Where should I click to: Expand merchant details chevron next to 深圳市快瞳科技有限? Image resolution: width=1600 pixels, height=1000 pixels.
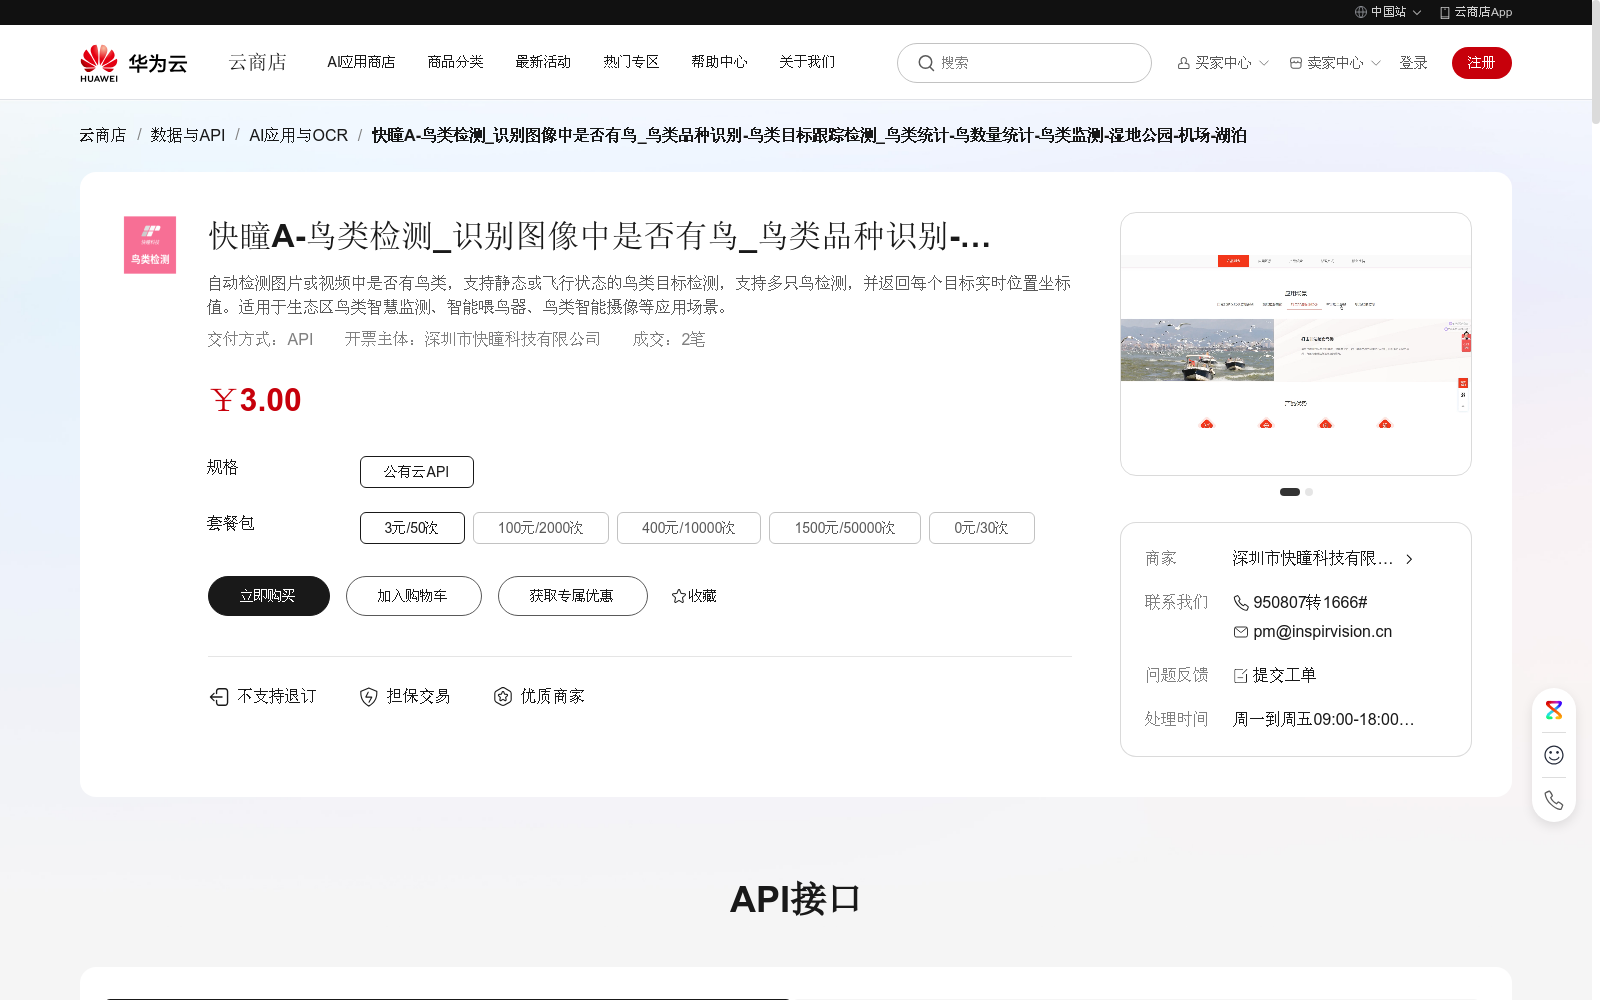tap(1409, 559)
